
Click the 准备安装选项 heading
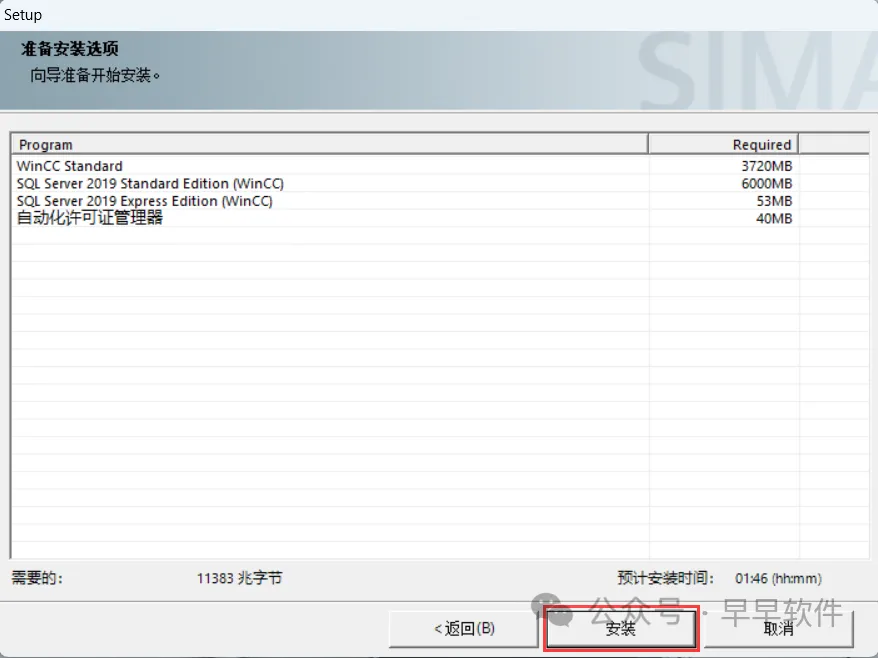(x=70, y=49)
